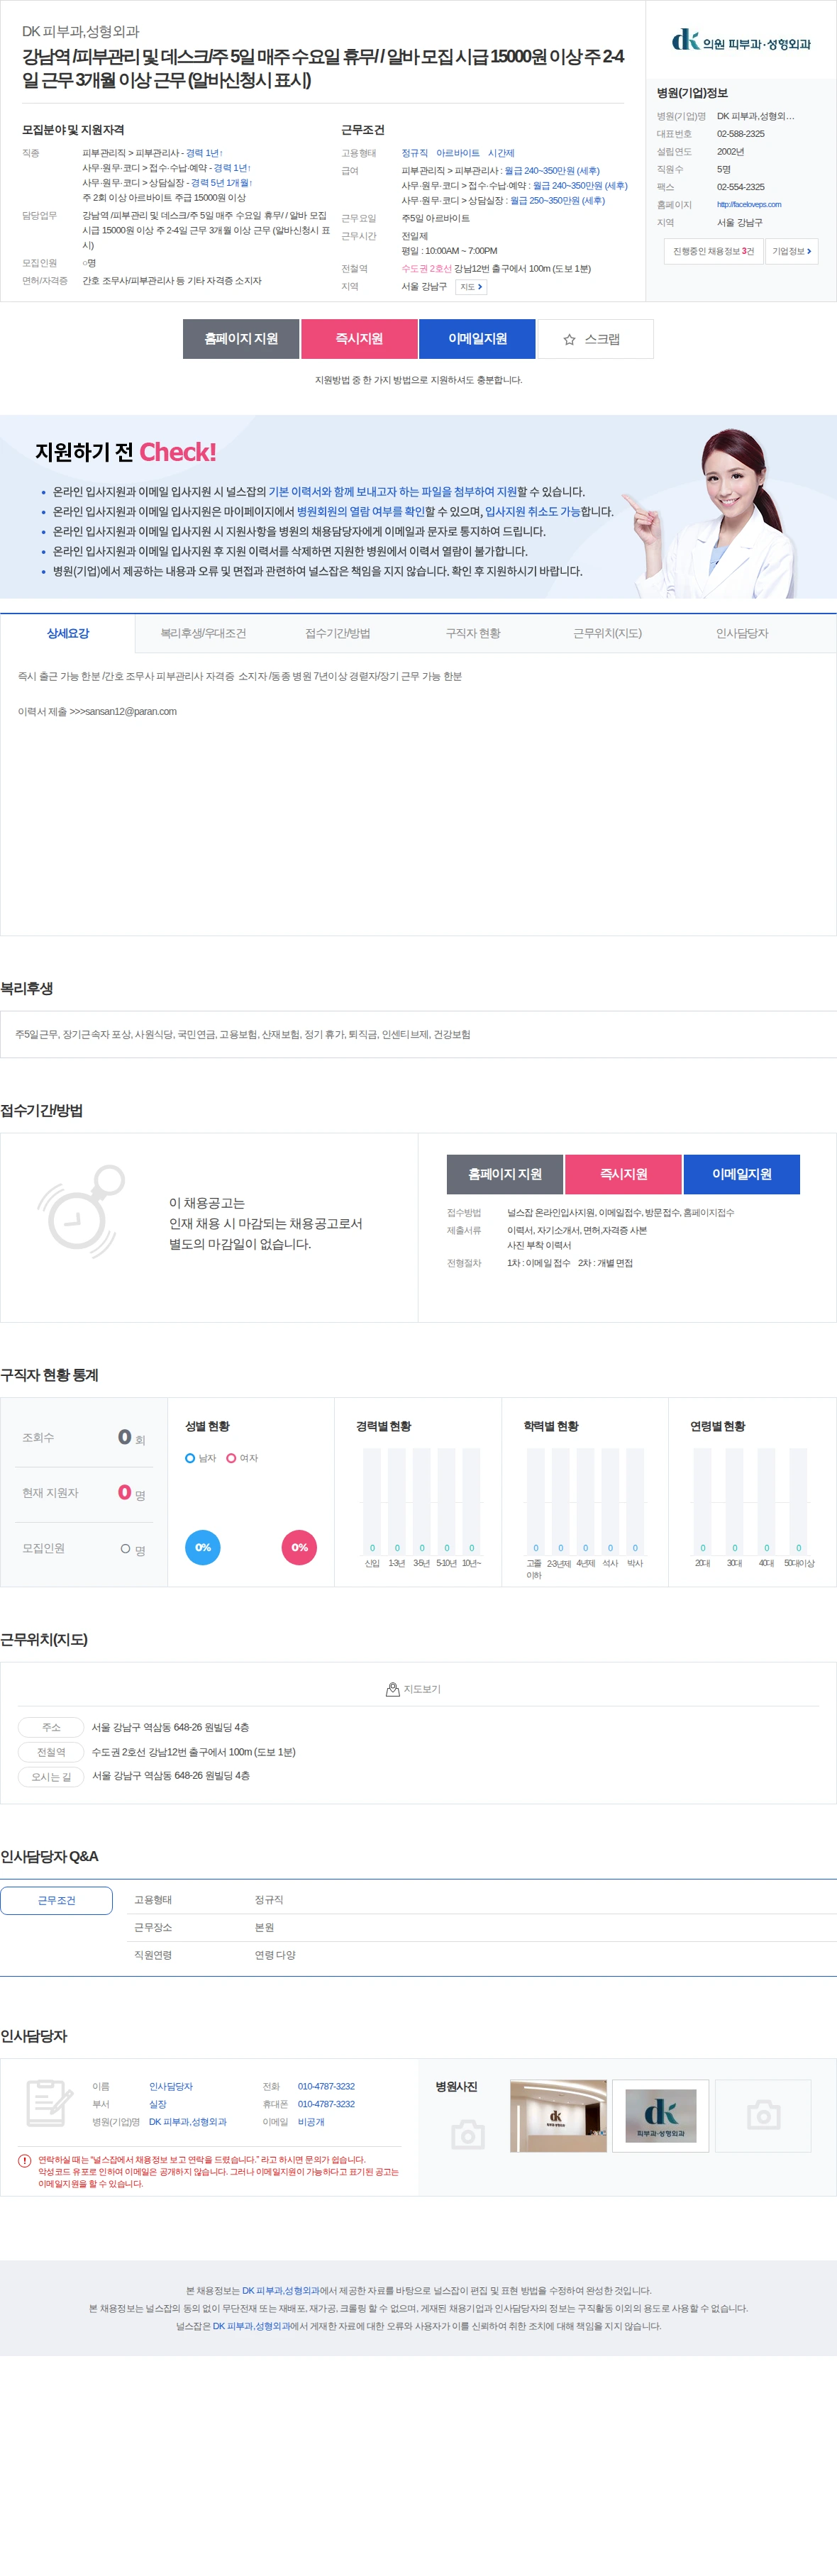This screenshot has width=837, height=2576.
Task: Click the 전철역 label pill
Action: coord(51,1752)
